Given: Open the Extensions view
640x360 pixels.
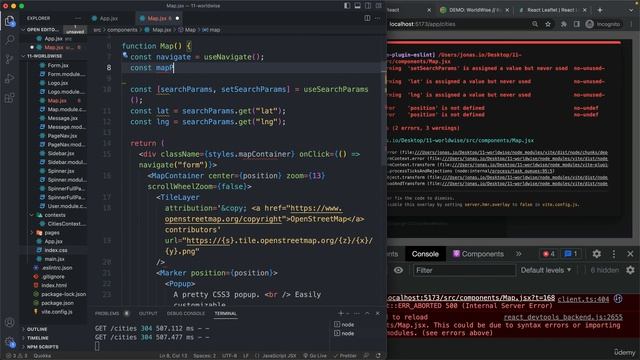Looking at the screenshot, I should click(x=9, y=98).
